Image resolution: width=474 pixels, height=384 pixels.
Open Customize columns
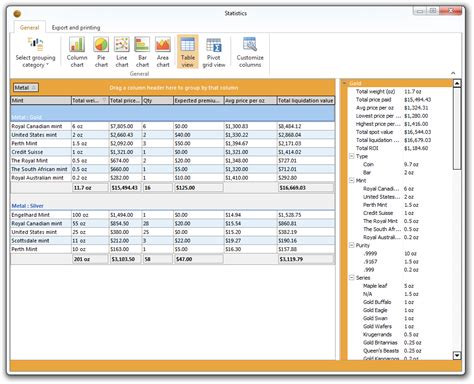(x=250, y=52)
